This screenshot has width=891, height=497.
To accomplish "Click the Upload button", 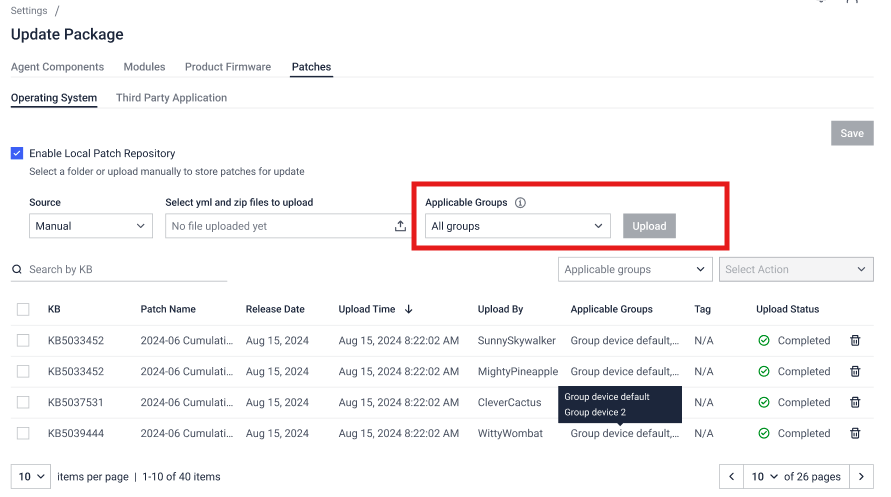I will click(649, 227).
